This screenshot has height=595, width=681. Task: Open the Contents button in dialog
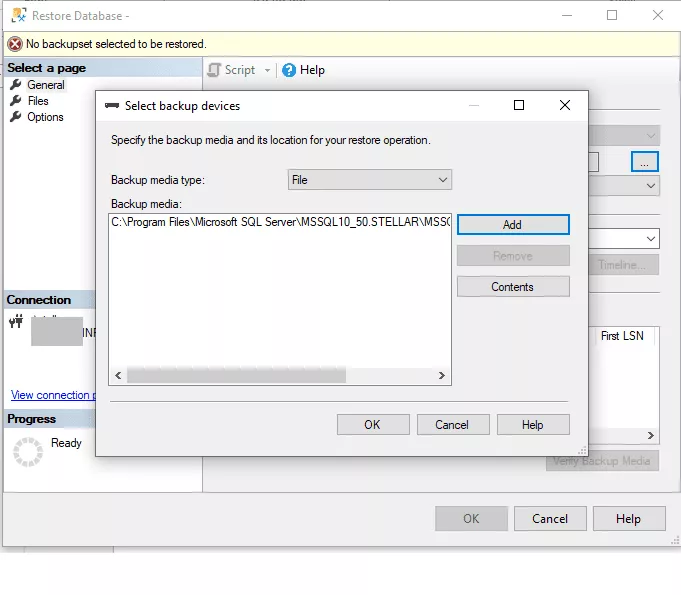[512, 287]
